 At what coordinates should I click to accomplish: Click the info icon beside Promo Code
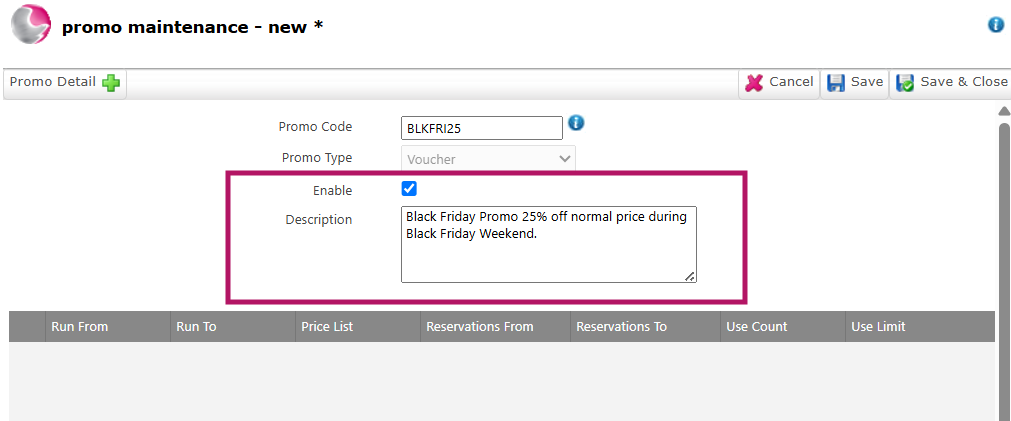coord(576,122)
